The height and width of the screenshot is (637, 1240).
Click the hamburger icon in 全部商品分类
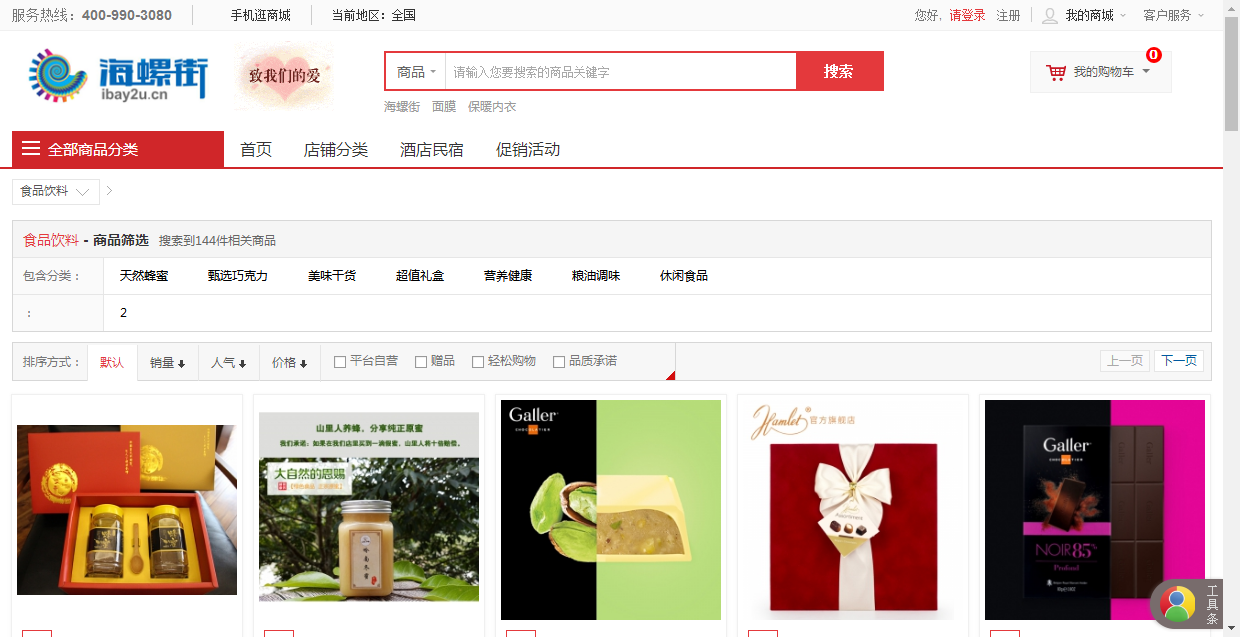(31, 149)
